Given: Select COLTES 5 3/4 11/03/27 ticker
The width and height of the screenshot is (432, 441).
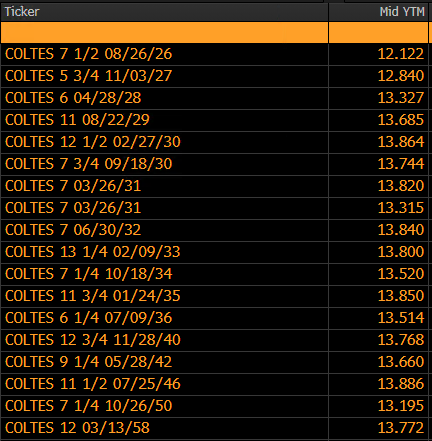Looking at the screenshot, I should pos(88,76).
